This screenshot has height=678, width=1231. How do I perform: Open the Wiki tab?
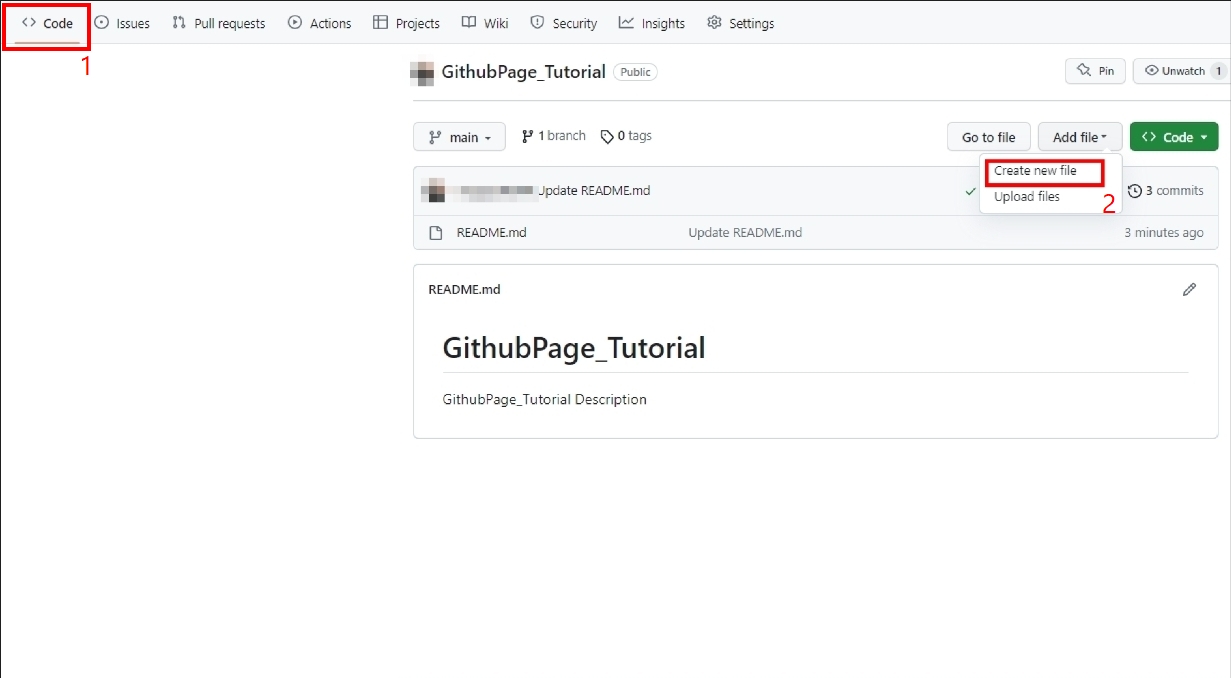point(485,23)
